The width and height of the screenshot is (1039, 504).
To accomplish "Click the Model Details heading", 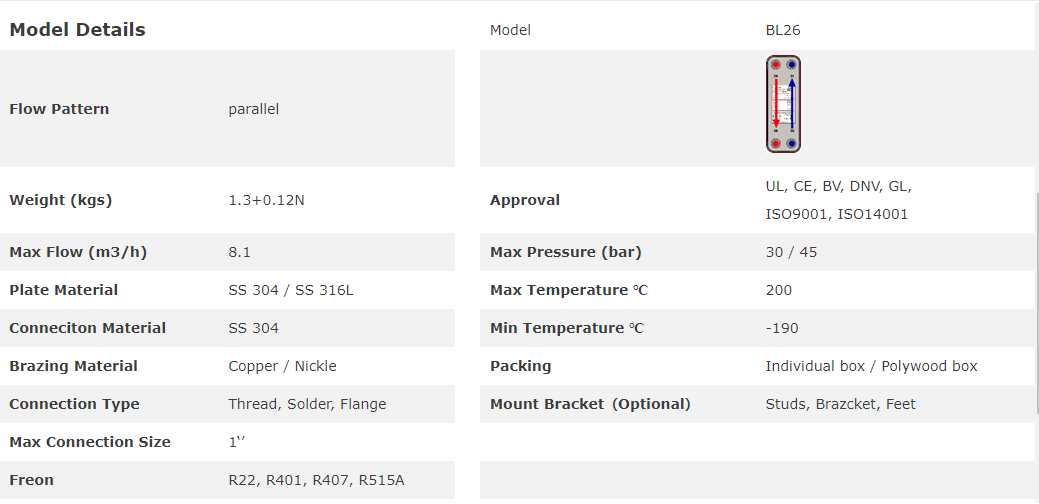I will pos(77,30).
